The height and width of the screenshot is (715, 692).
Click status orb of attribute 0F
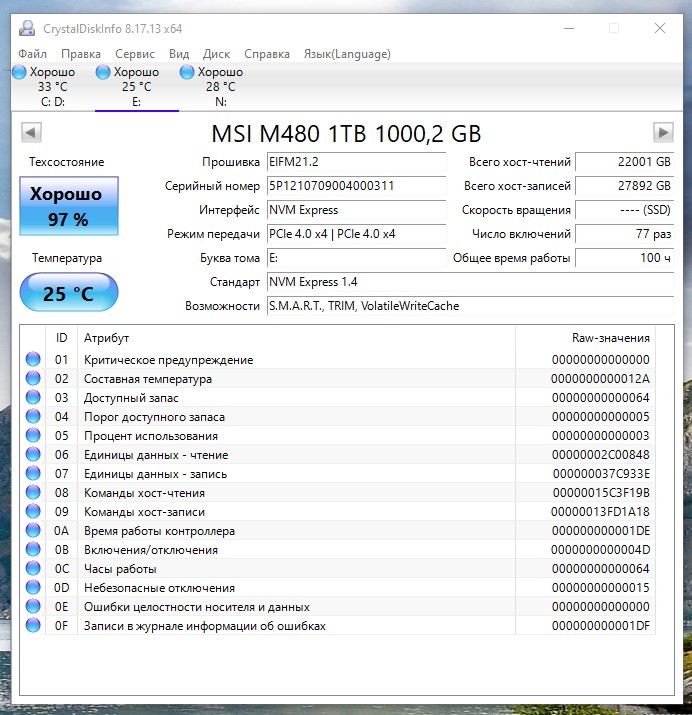pyautogui.click(x=33, y=626)
